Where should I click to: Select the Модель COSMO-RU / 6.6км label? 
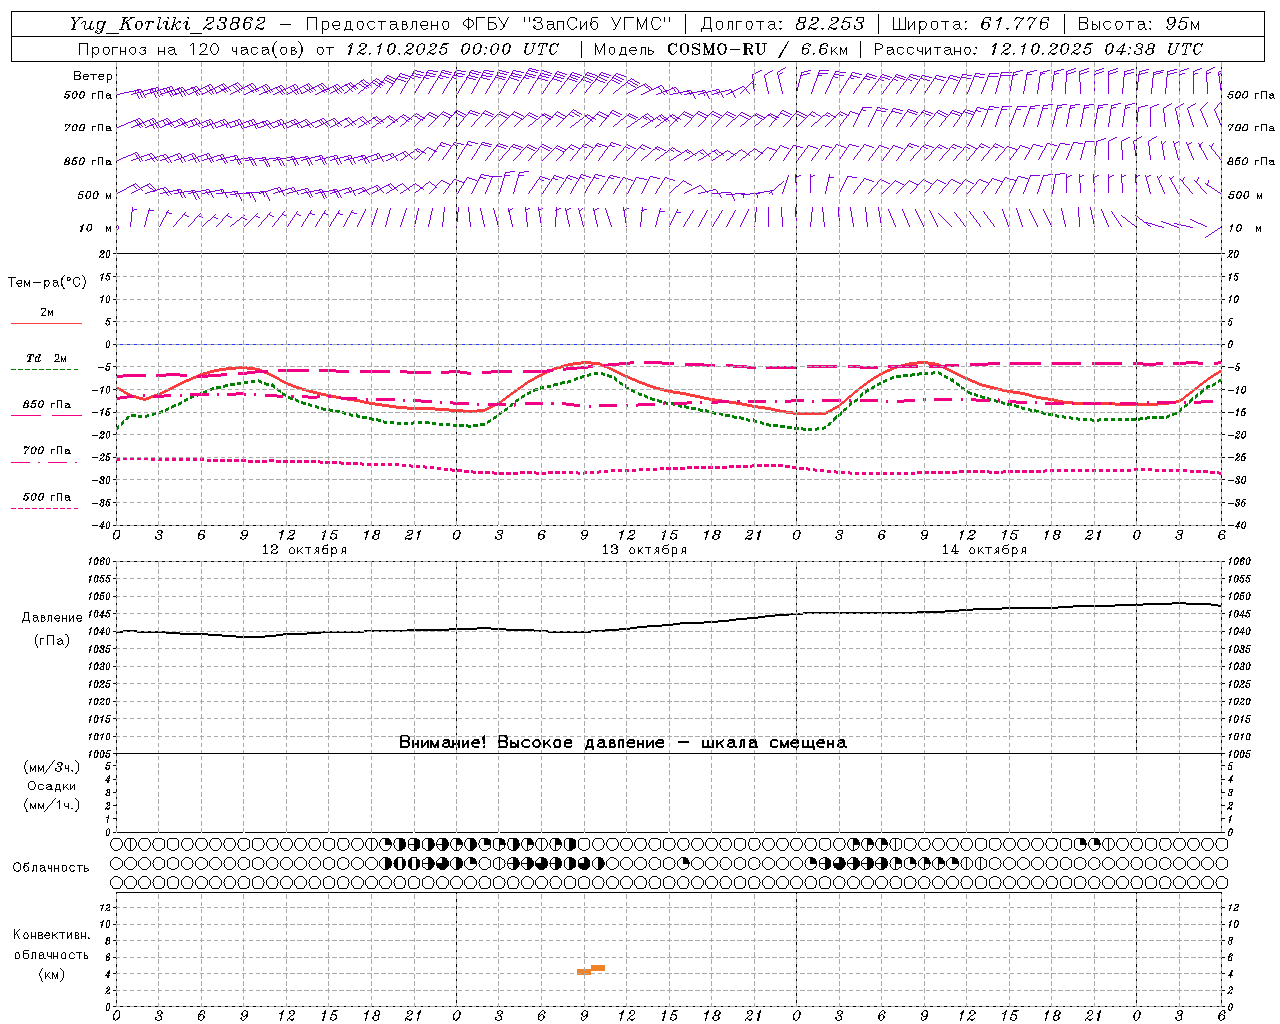(x=720, y=49)
